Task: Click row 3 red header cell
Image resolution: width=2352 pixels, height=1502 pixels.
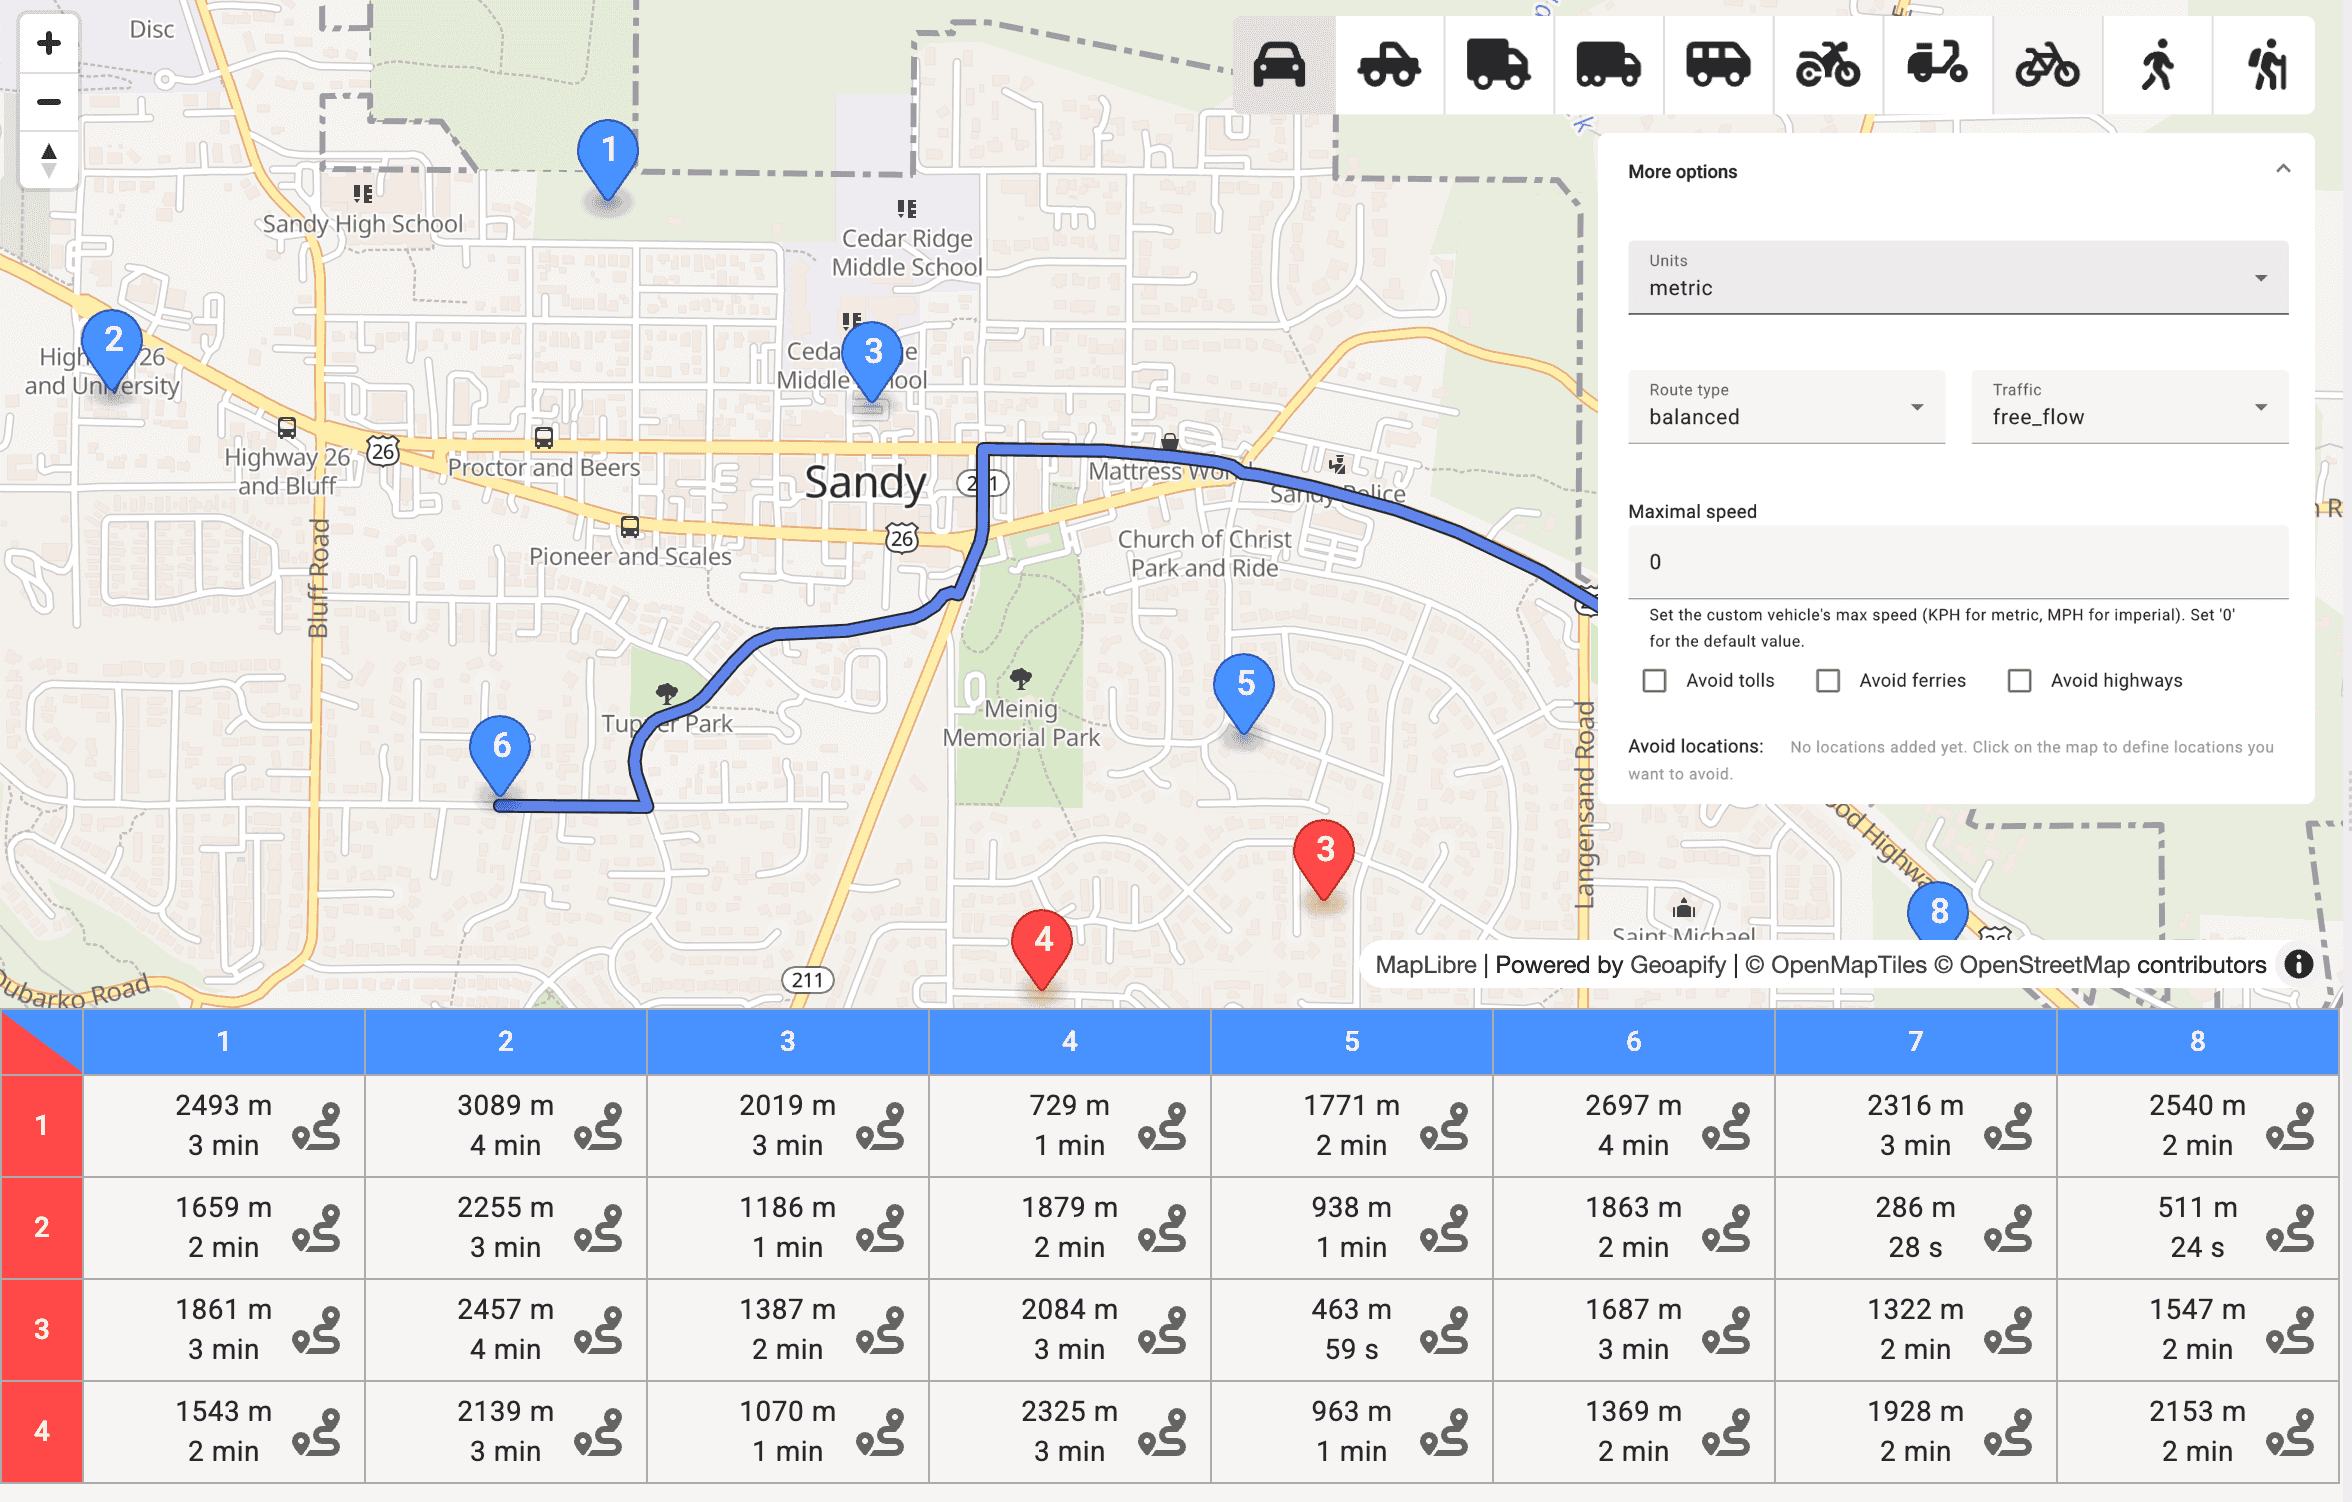Action: click(41, 1329)
